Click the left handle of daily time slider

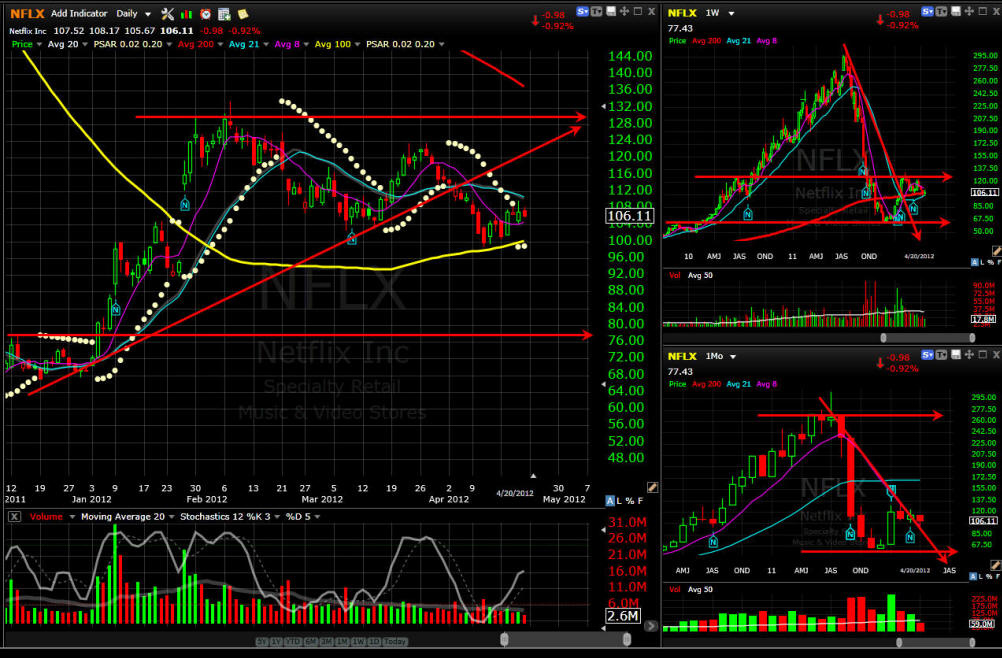pos(504,639)
